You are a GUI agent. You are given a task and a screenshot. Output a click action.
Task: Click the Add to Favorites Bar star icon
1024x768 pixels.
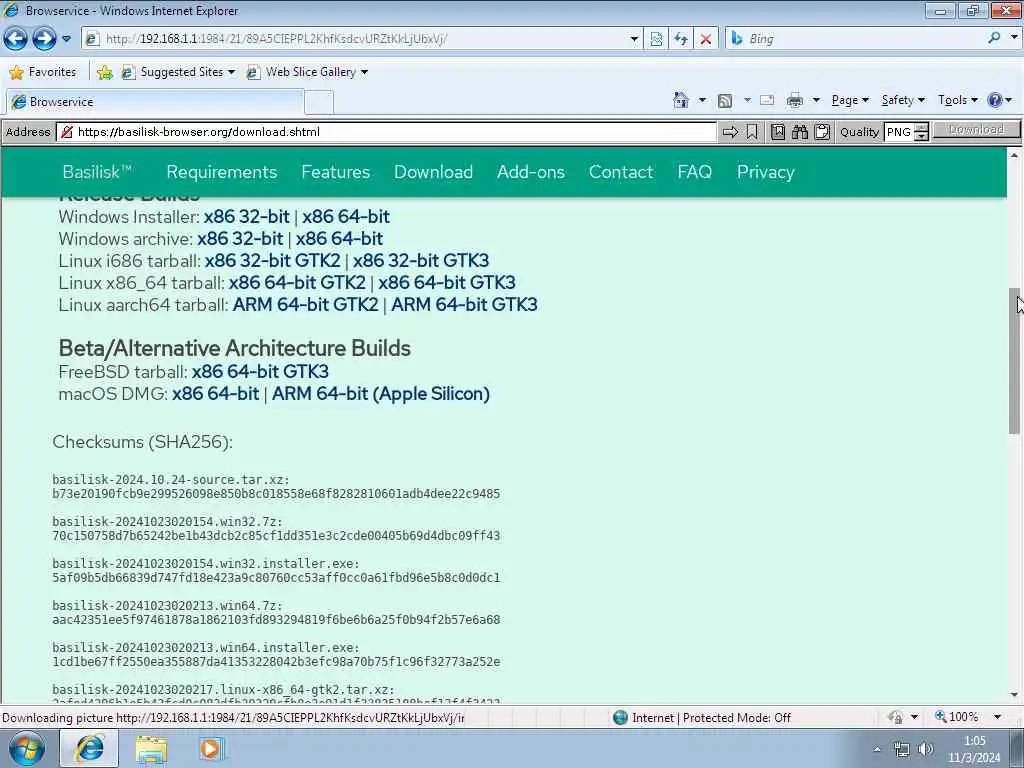point(104,72)
